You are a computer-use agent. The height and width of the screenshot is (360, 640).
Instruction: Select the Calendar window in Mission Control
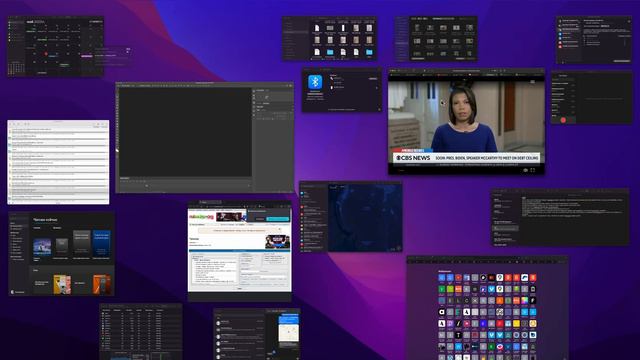tap(56, 46)
